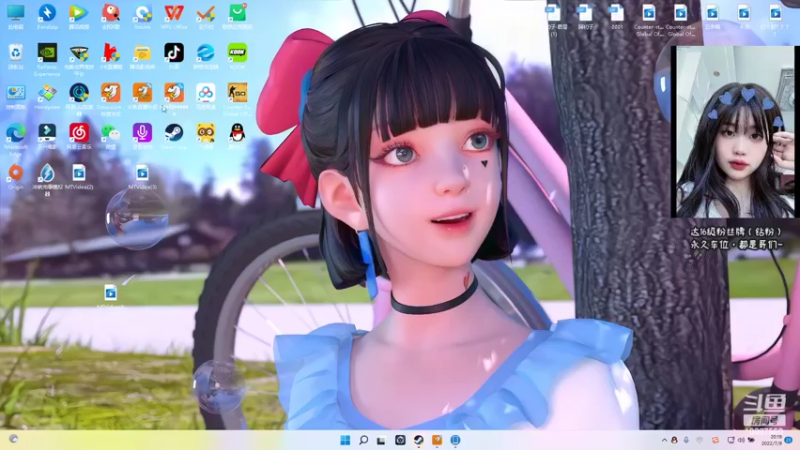This screenshot has height=450, width=800.
Task: Click the webcam overlay of the streamer
Action: click(735, 132)
